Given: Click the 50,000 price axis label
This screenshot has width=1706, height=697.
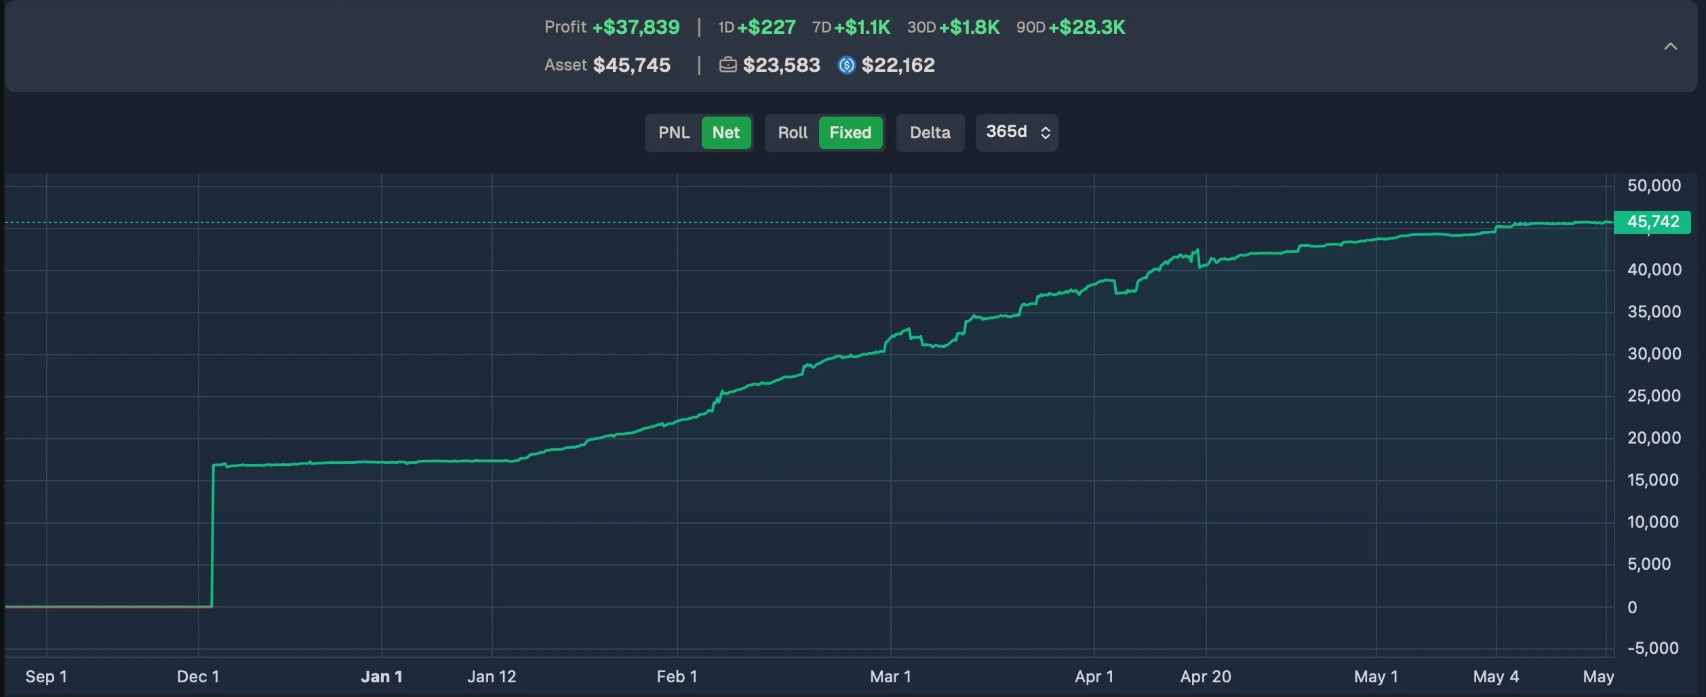Looking at the screenshot, I should click(1654, 186).
